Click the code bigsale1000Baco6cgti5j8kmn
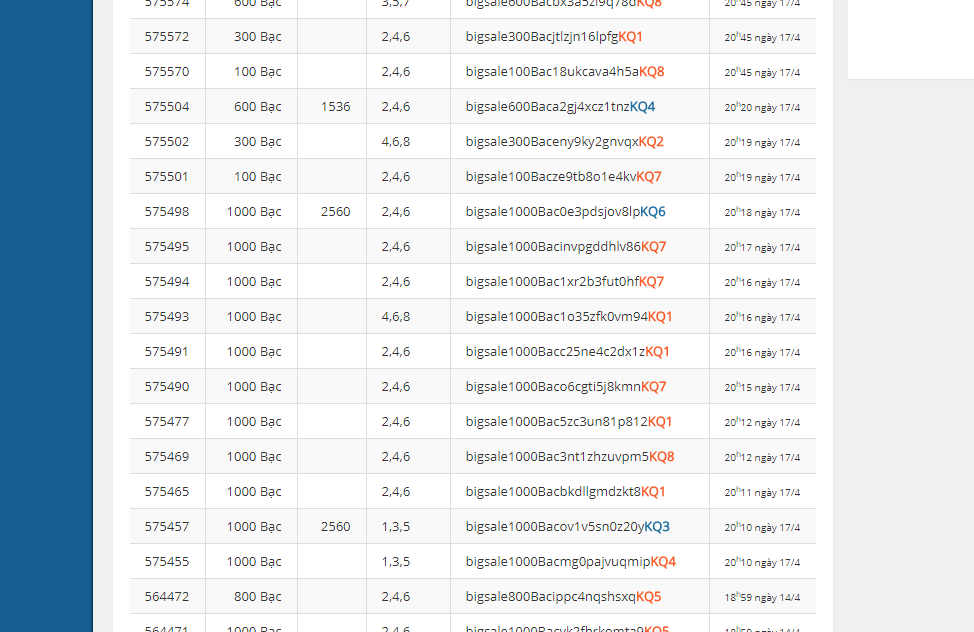This screenshot has height=632, width=974. 553,387
